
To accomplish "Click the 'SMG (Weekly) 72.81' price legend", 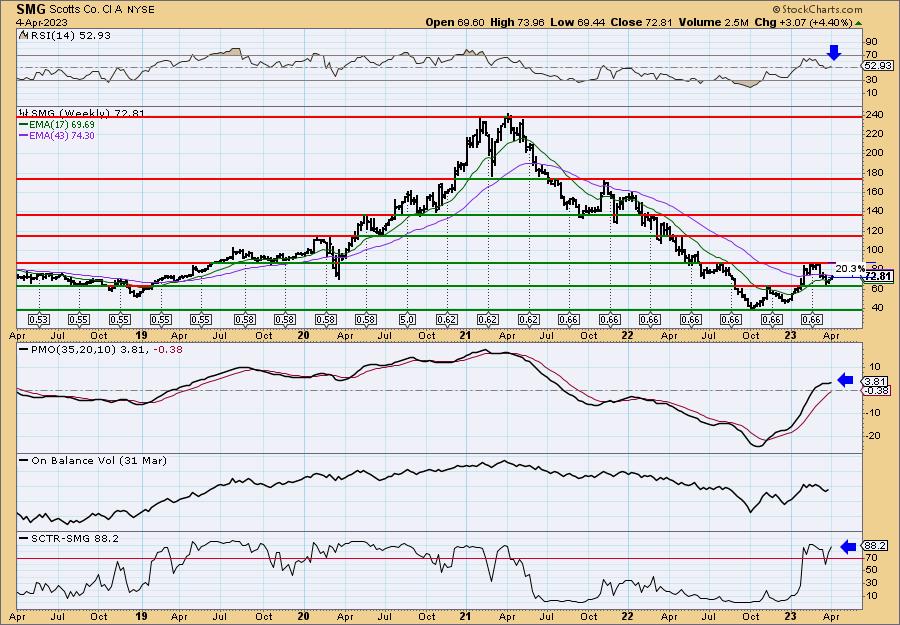I will tap(86, 114).
